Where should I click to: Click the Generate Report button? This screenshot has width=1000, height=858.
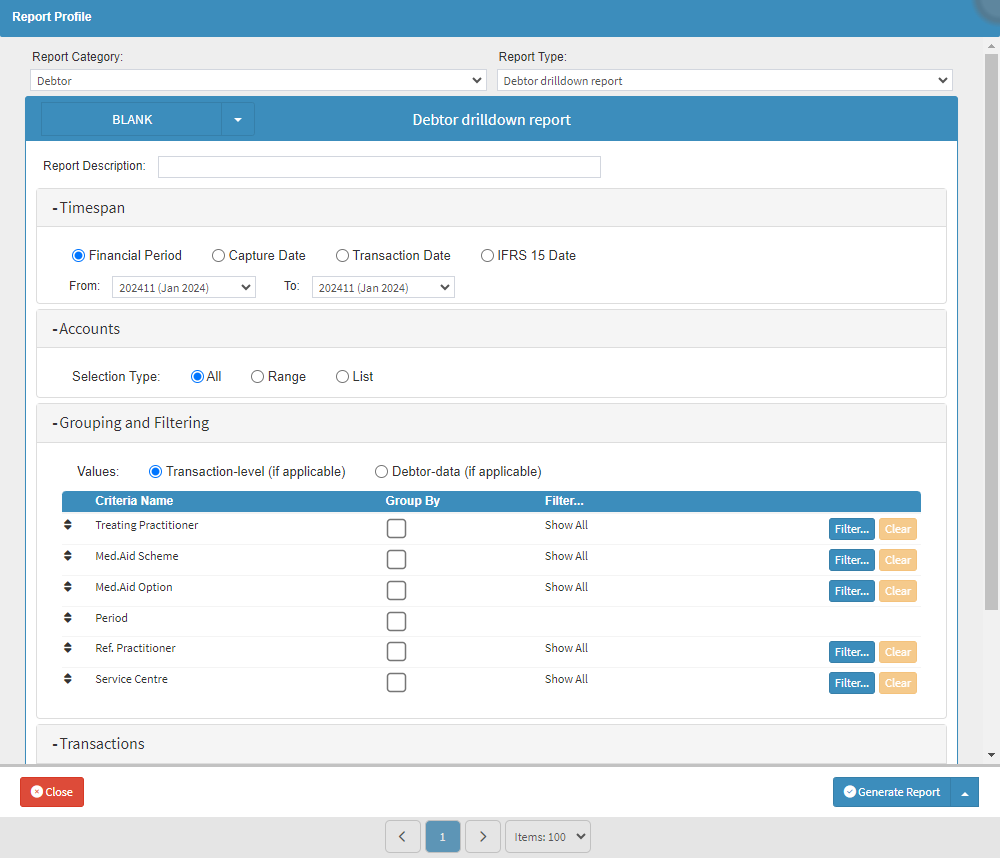[x=892, y=792]
